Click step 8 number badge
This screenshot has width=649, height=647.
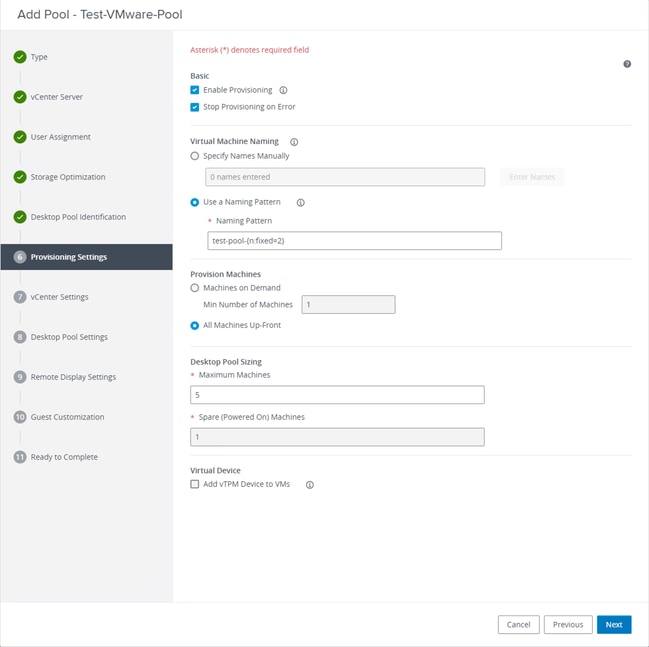coord(20,337)
